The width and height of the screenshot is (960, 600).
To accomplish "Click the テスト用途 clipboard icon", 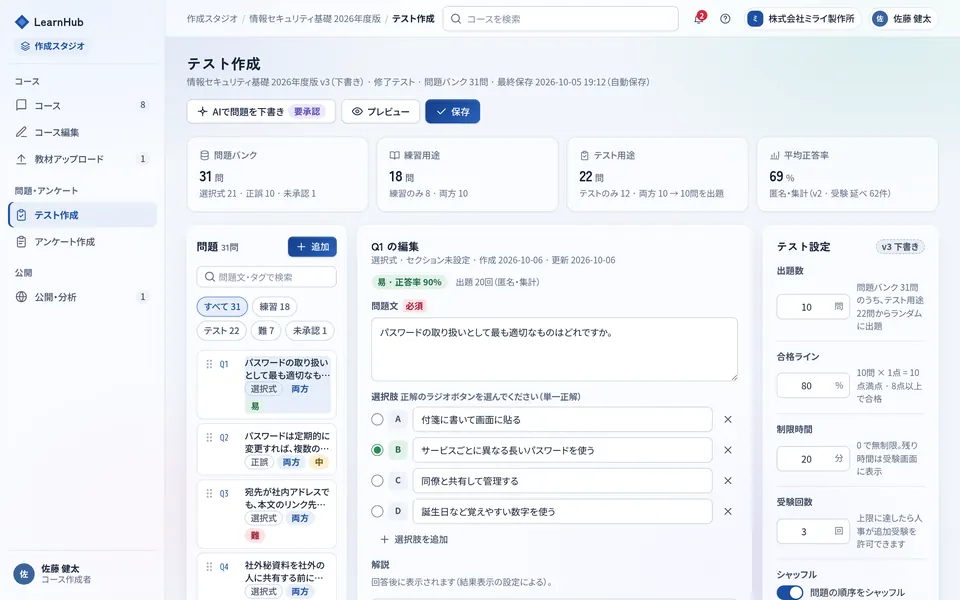I will click(x=584, y=156).
